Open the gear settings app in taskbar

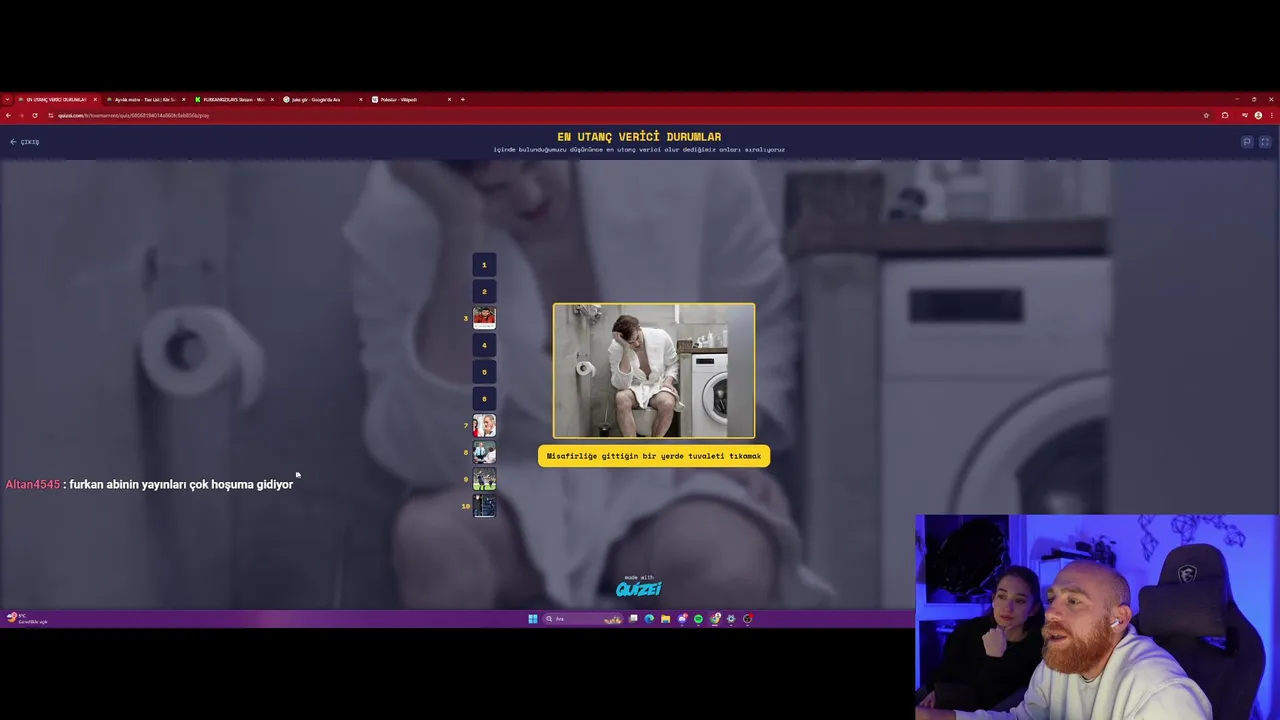[x=731, y=619]
